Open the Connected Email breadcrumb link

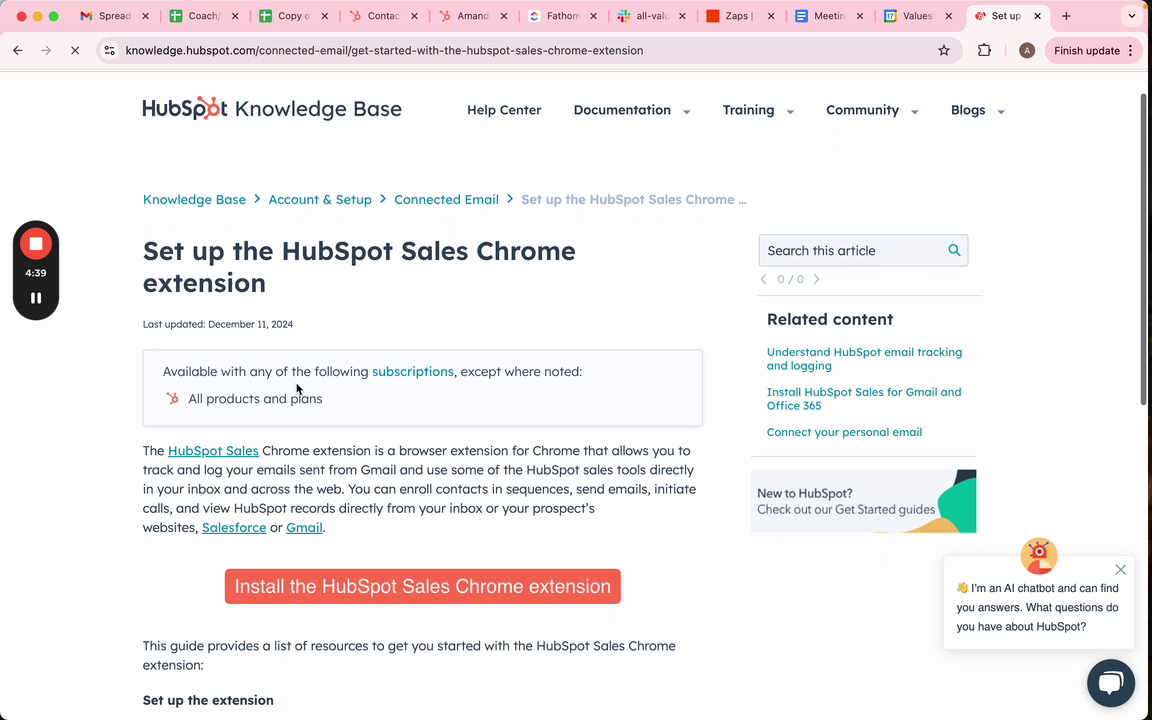coord(446,200)
